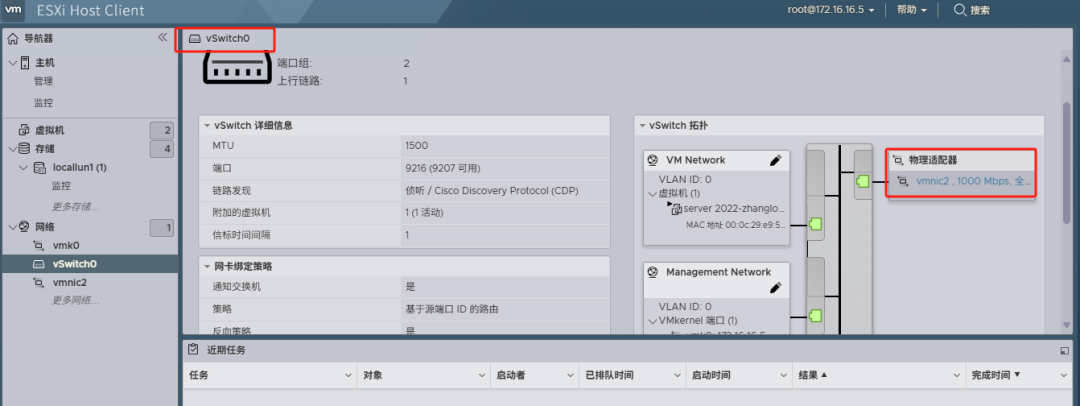Open the root@172.16.16.5 user dropdown

click(x=831, y=10)
